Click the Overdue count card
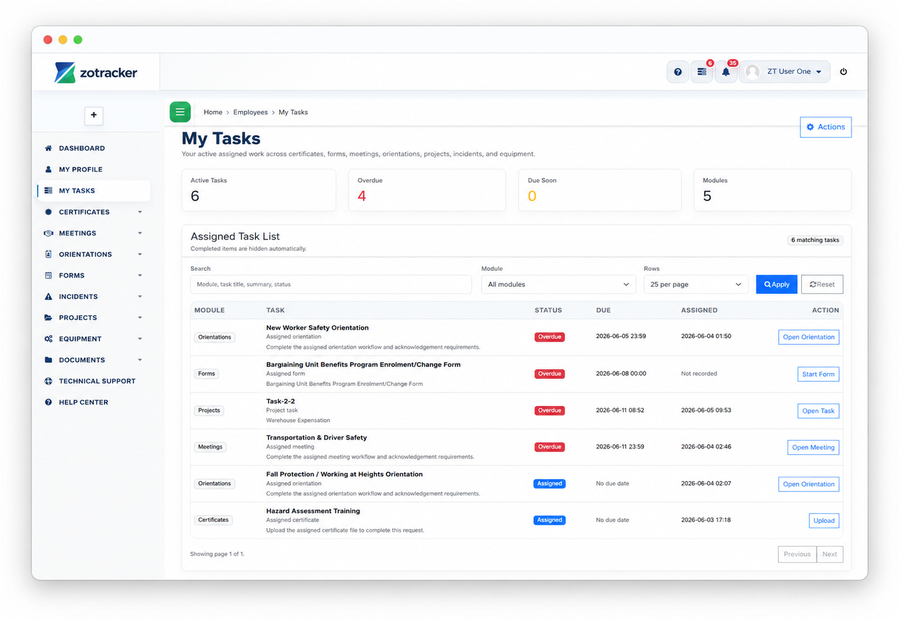 click(x=427, y=190)
